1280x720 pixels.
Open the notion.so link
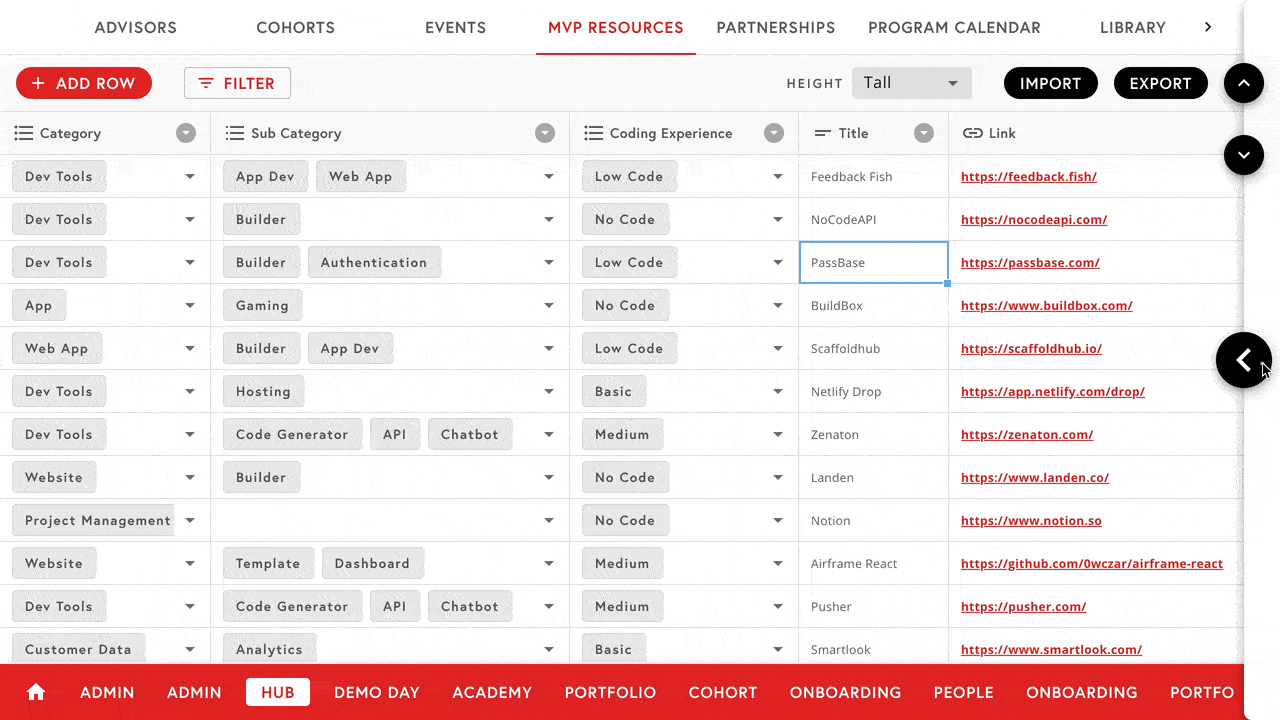pyautogui.click(x=1031, y=521)
